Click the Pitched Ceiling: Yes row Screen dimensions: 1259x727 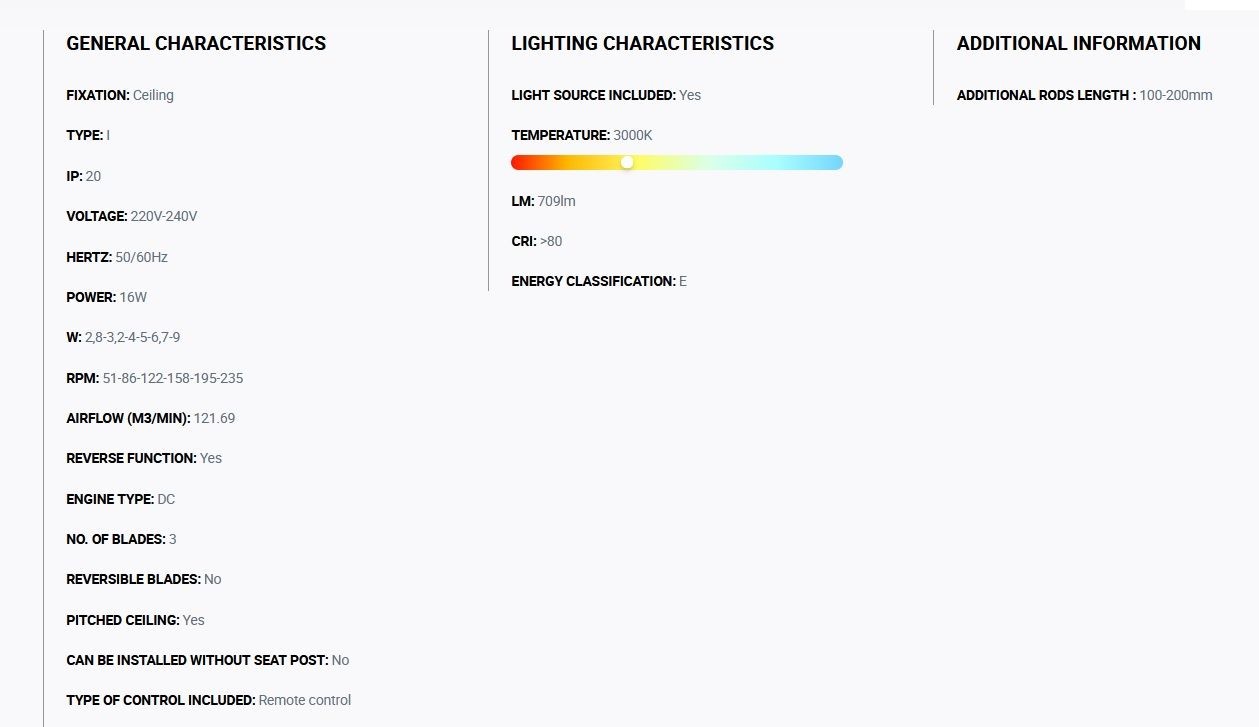(x=135, y=620)
